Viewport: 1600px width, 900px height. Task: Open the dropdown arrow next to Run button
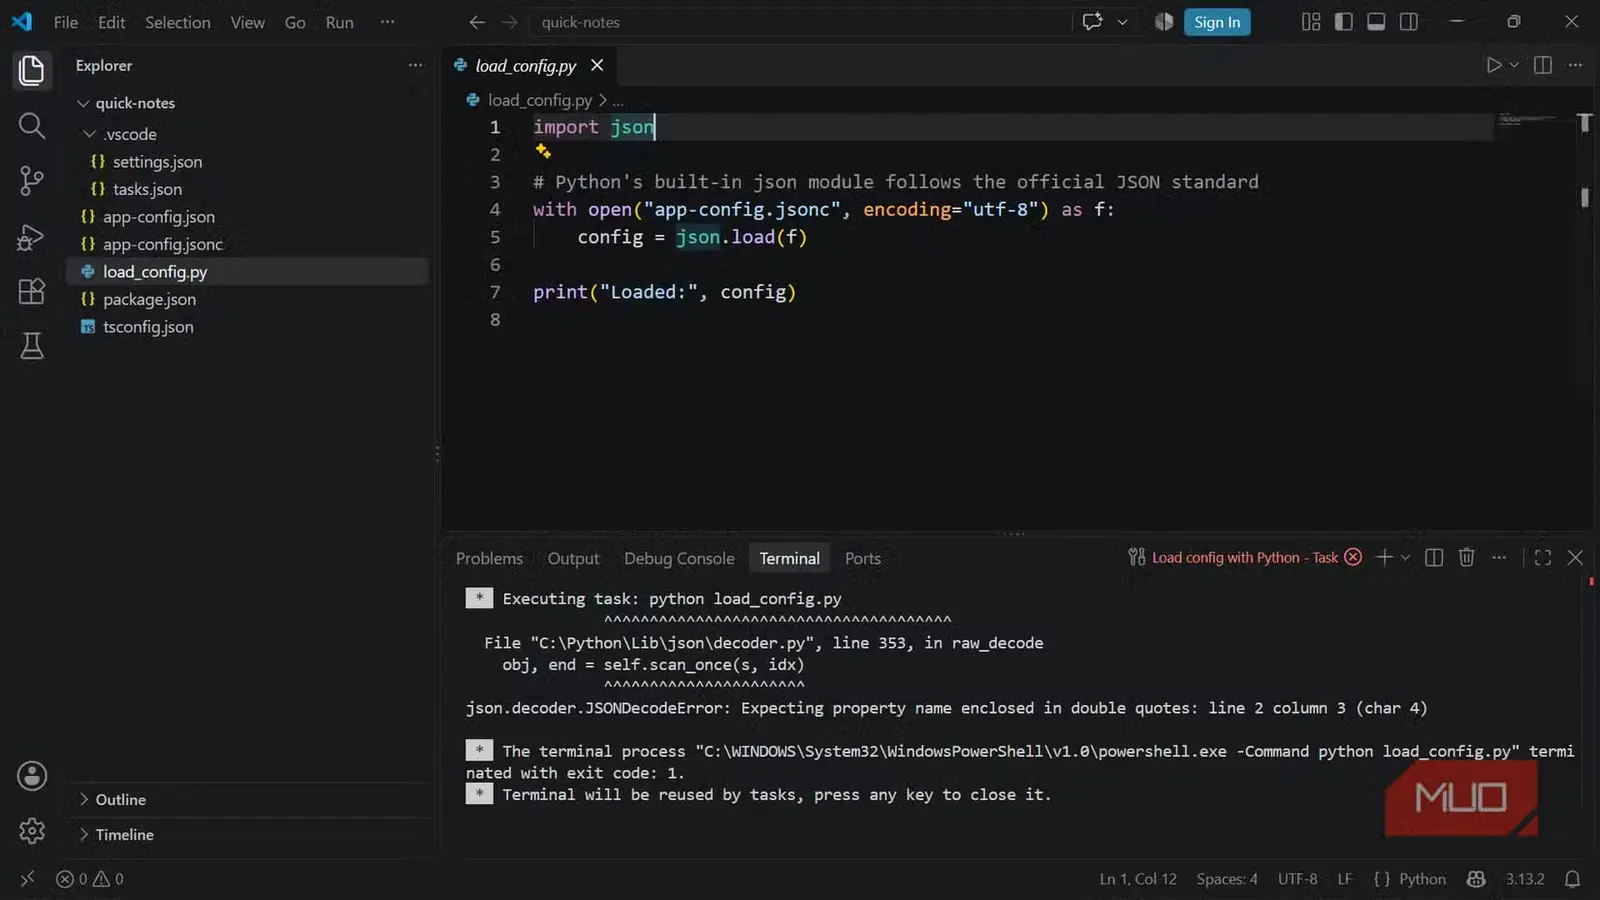[x=1514, y=65]
